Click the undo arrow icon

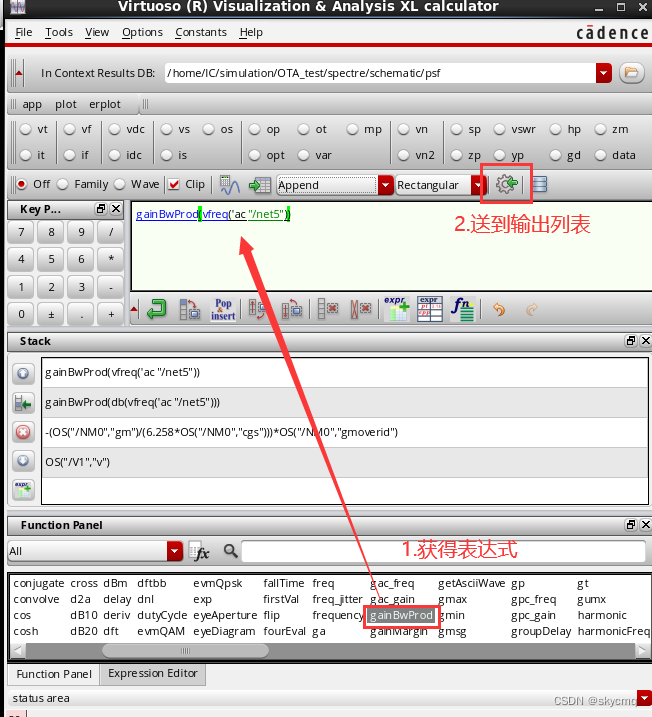tap(499, 310)
